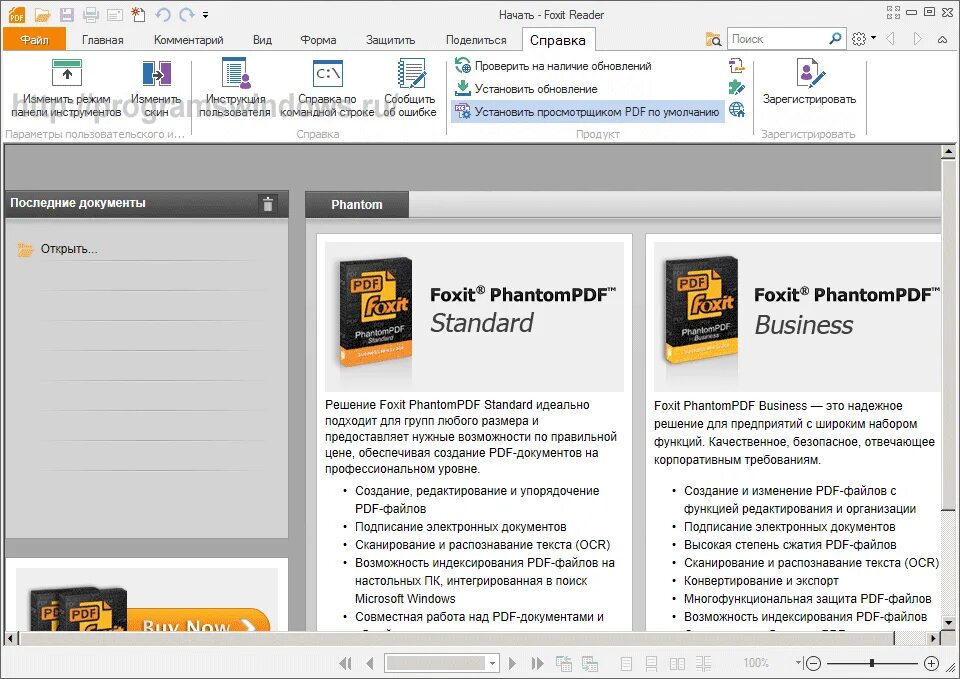This screenshot has width=960, height=679.
Task: Click the globe with home icon
Action: click(x=737, y=110)
